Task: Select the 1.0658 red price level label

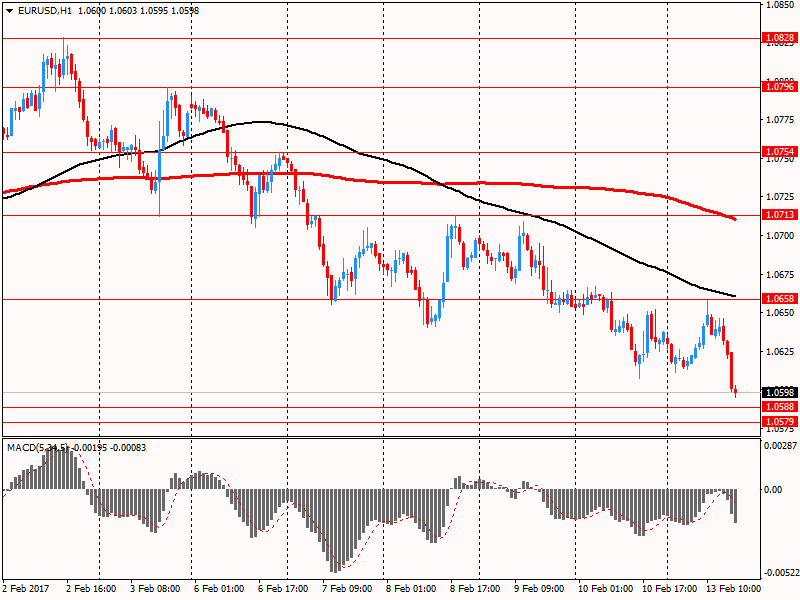Action: pyautogui.click(x=780, y=299)
